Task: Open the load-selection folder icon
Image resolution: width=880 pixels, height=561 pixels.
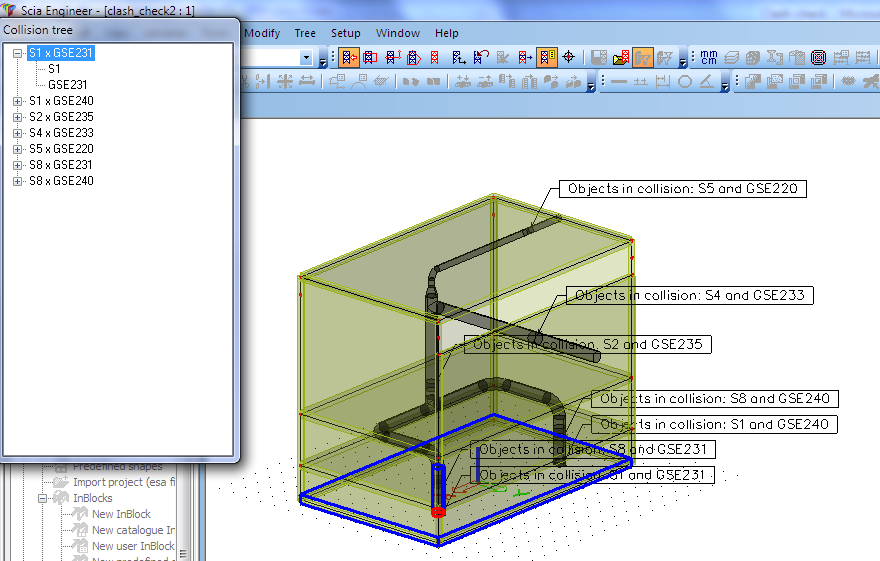Action: click(621, 57)
